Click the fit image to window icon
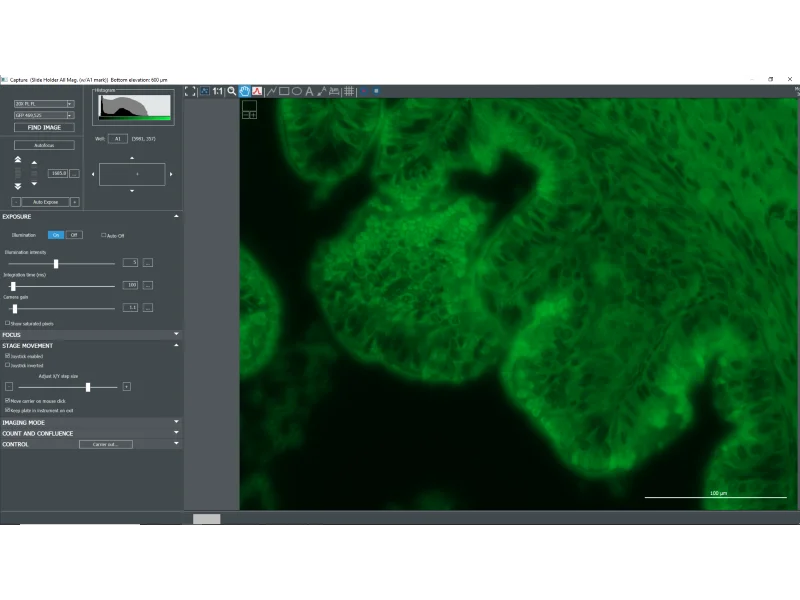The width and height of the screenshot is (800, 600). (205, 91)
